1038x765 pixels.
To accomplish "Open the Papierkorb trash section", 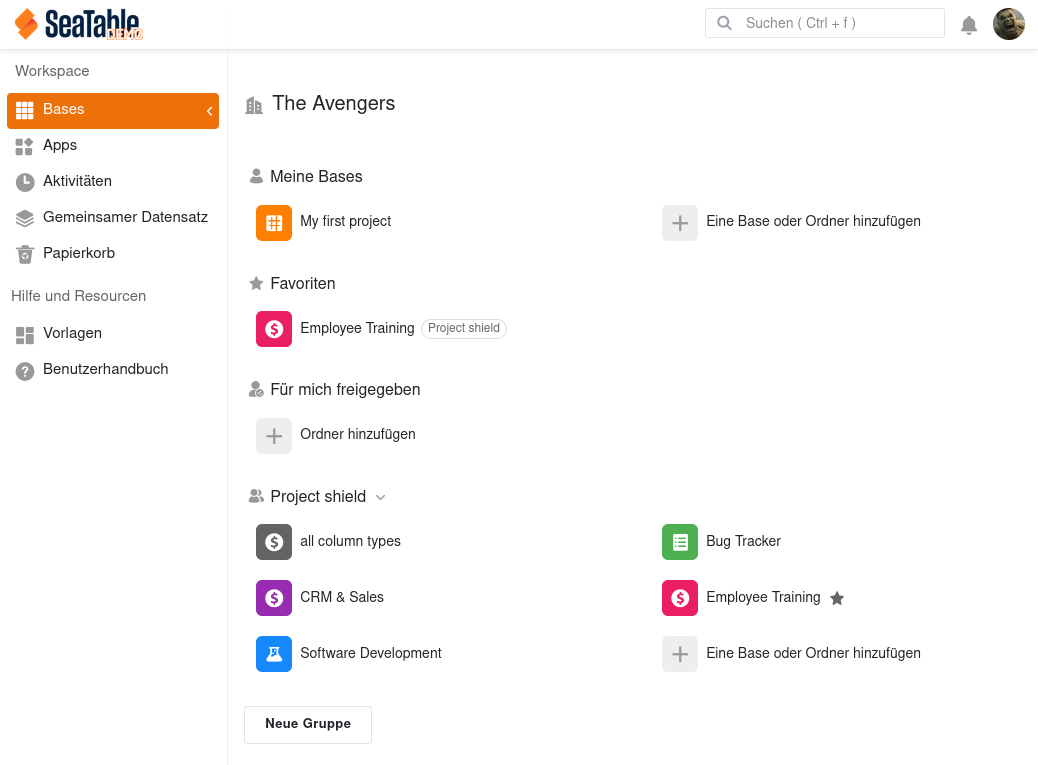I will click(78, 254).
